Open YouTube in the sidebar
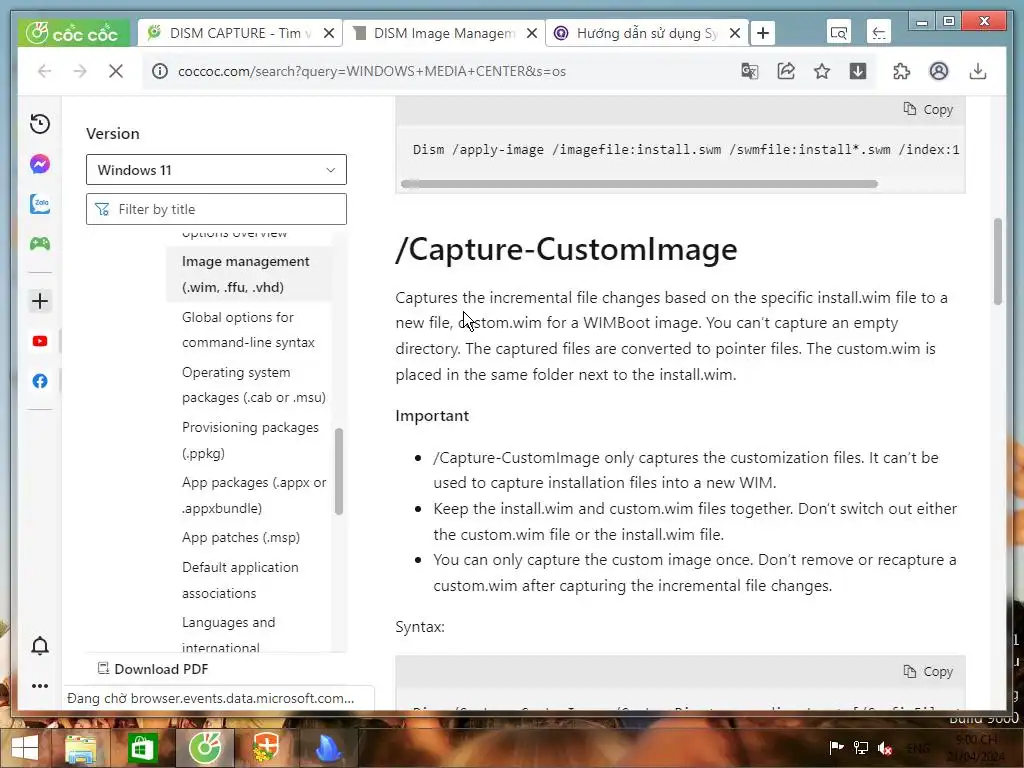The height and width of the screenshot is (768, 1024). [x=40, y=341]
